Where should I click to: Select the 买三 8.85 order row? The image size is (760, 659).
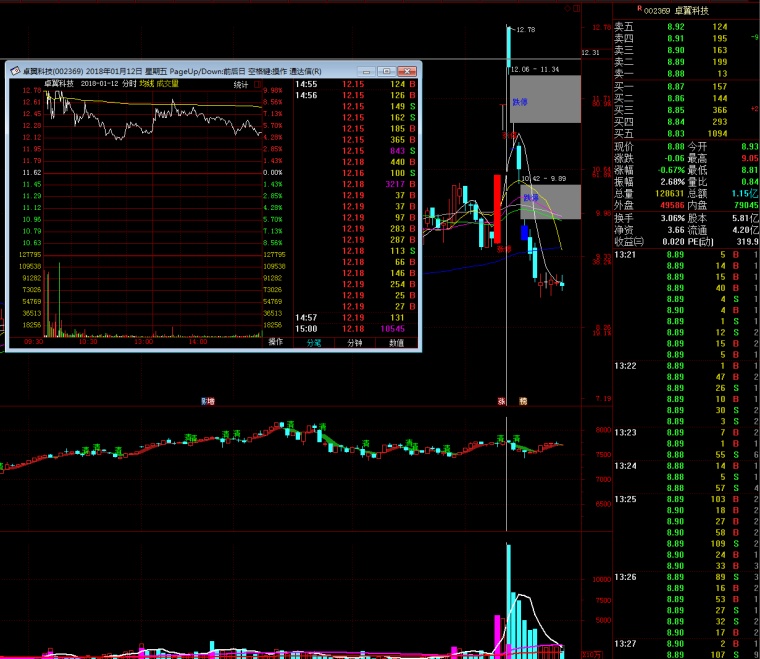(x=685, y=110)
